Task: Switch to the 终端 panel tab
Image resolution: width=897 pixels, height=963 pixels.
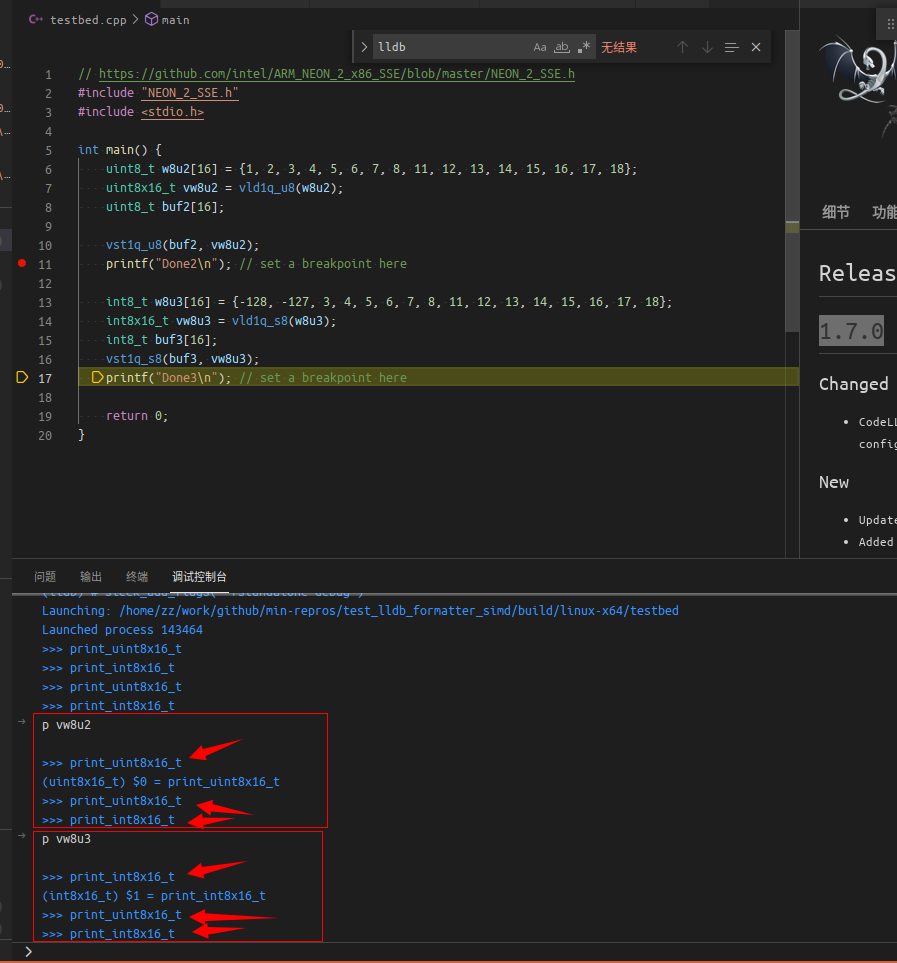Action: click(137, 577)
